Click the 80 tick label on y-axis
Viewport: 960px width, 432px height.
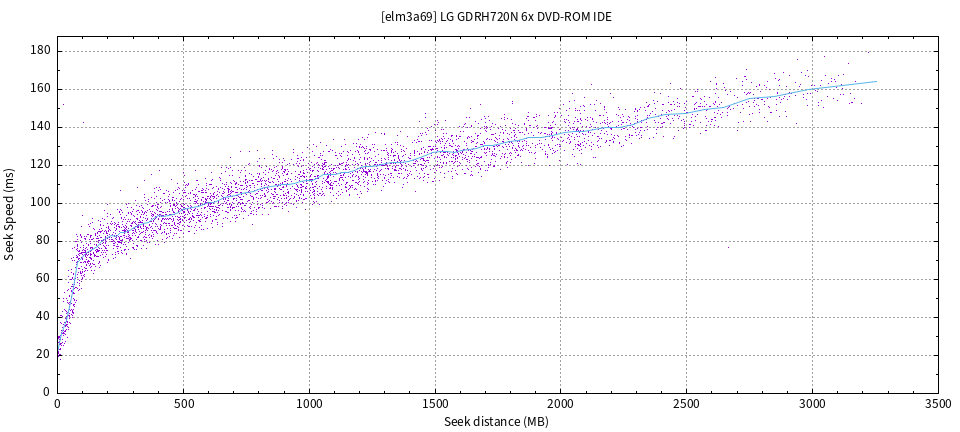pyautogui.click(x=44, y=241)
